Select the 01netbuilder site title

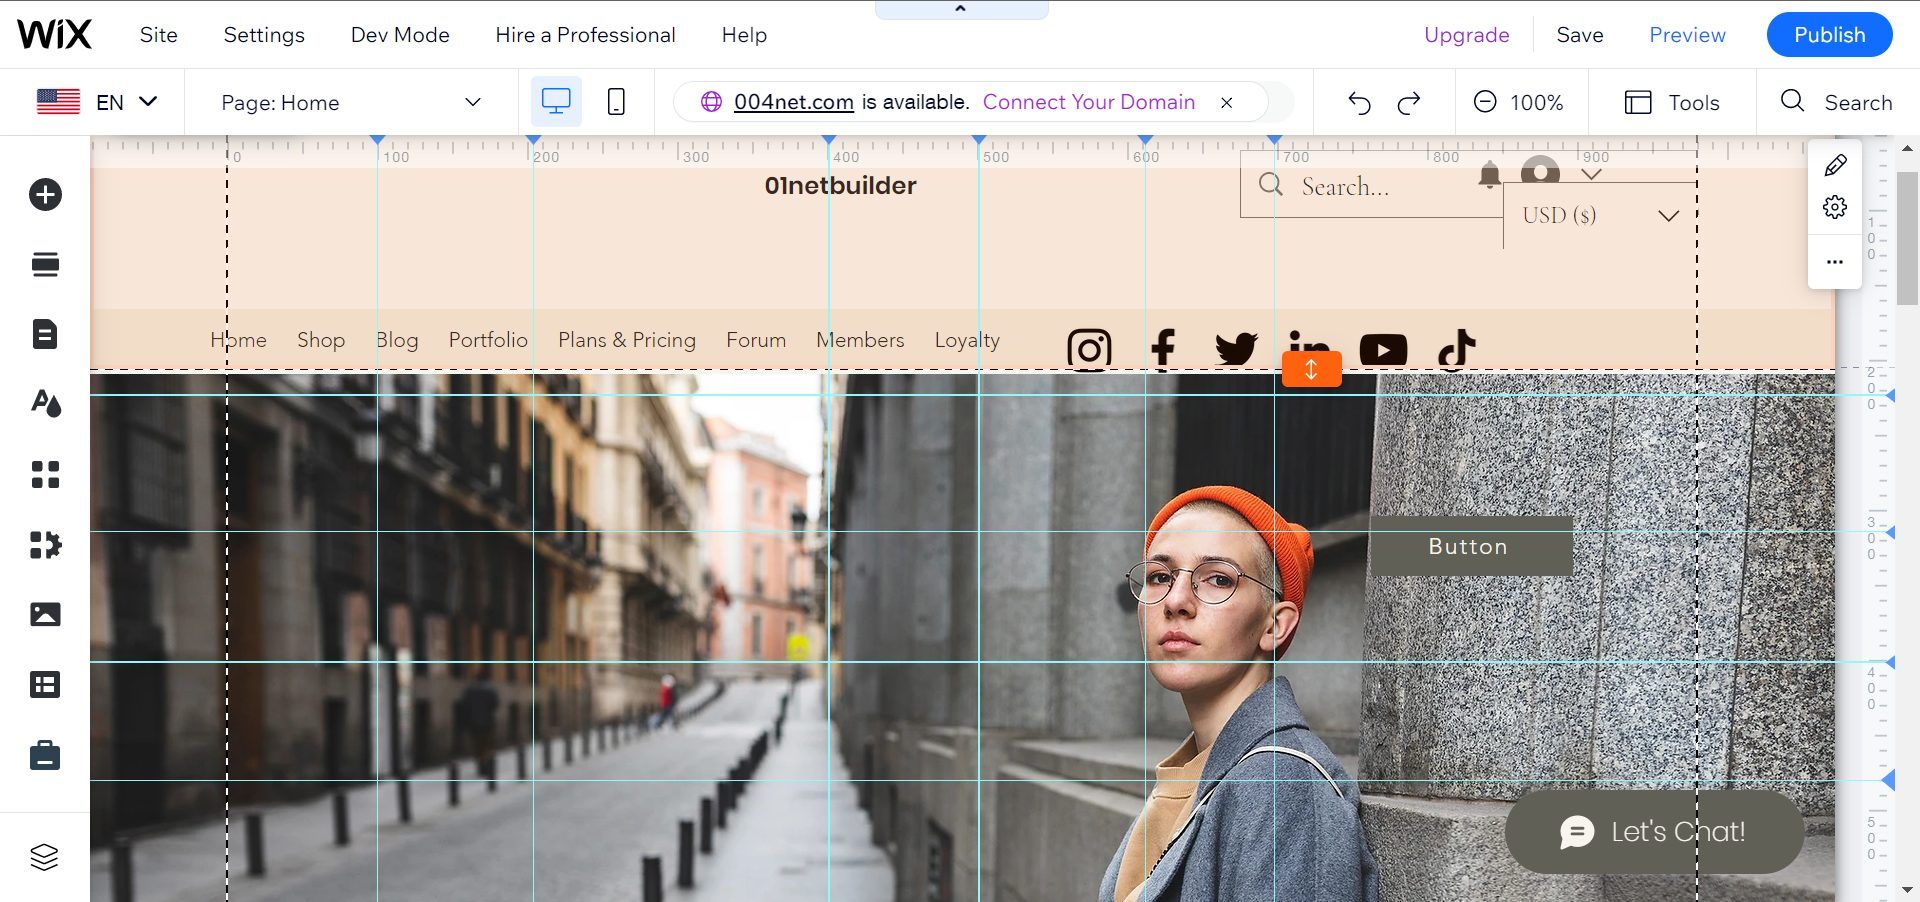(840, 186)
